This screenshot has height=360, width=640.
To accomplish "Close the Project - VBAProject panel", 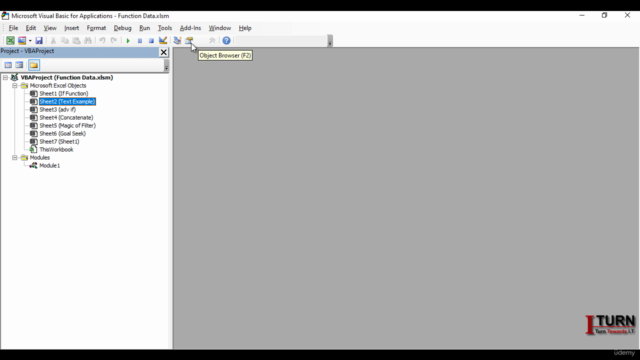I will pyautogui.click(x=164, y=52).
